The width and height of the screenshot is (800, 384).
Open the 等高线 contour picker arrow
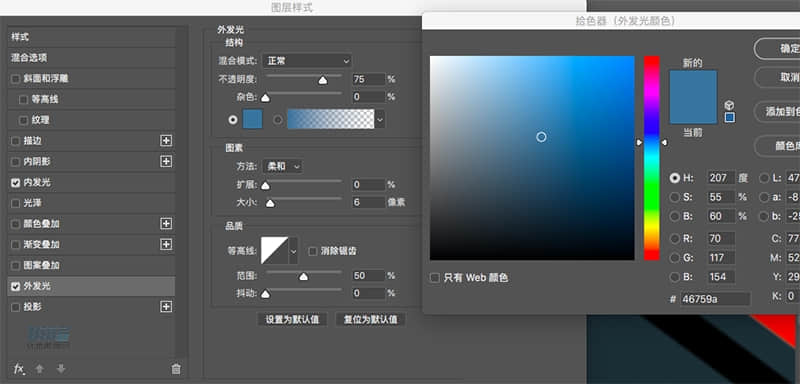(293, 251)
